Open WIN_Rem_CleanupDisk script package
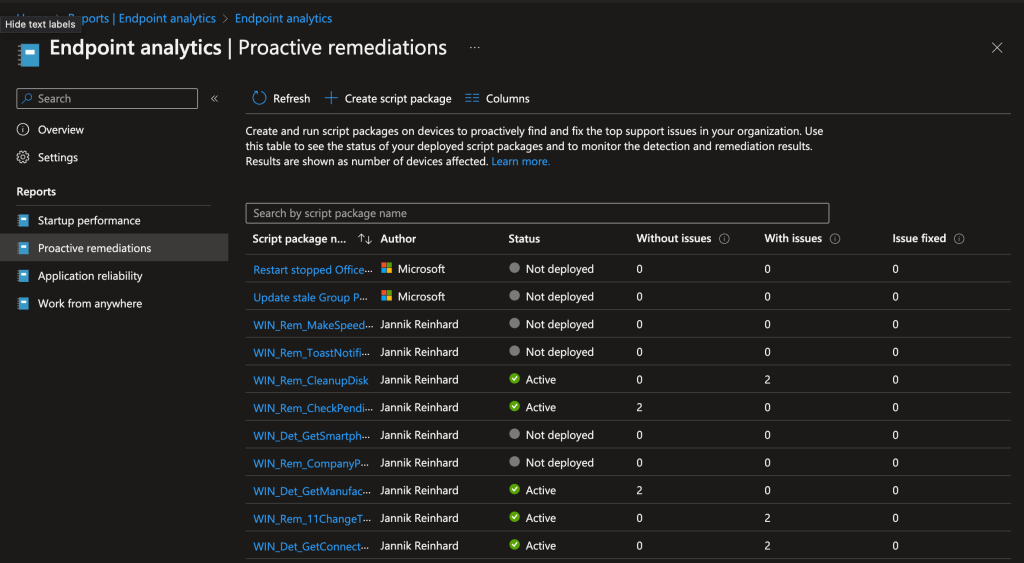Image resolution: width=1024 pixels, height=563 pixels. coord(311,380)
